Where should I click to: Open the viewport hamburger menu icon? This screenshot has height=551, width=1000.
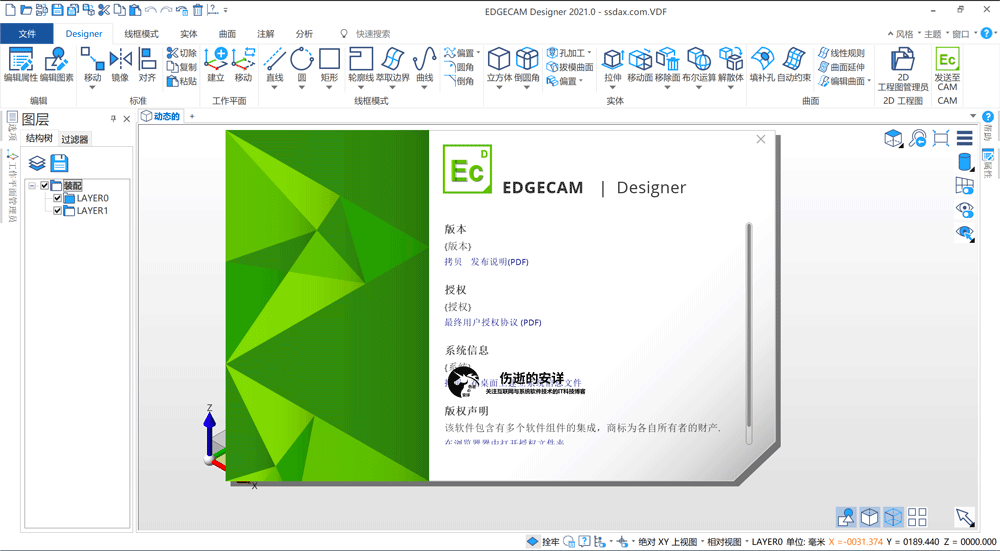(x=964, y=138)
